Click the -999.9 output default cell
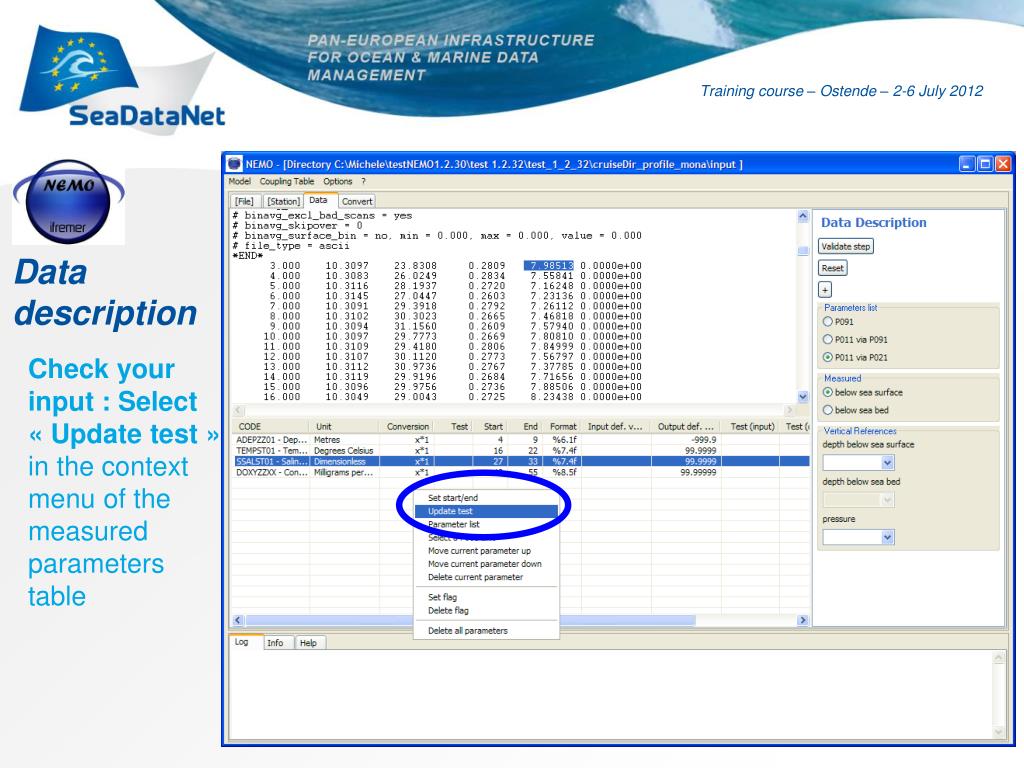The width and height of the screenshot is (1024, 768). [x=686, y=440]
